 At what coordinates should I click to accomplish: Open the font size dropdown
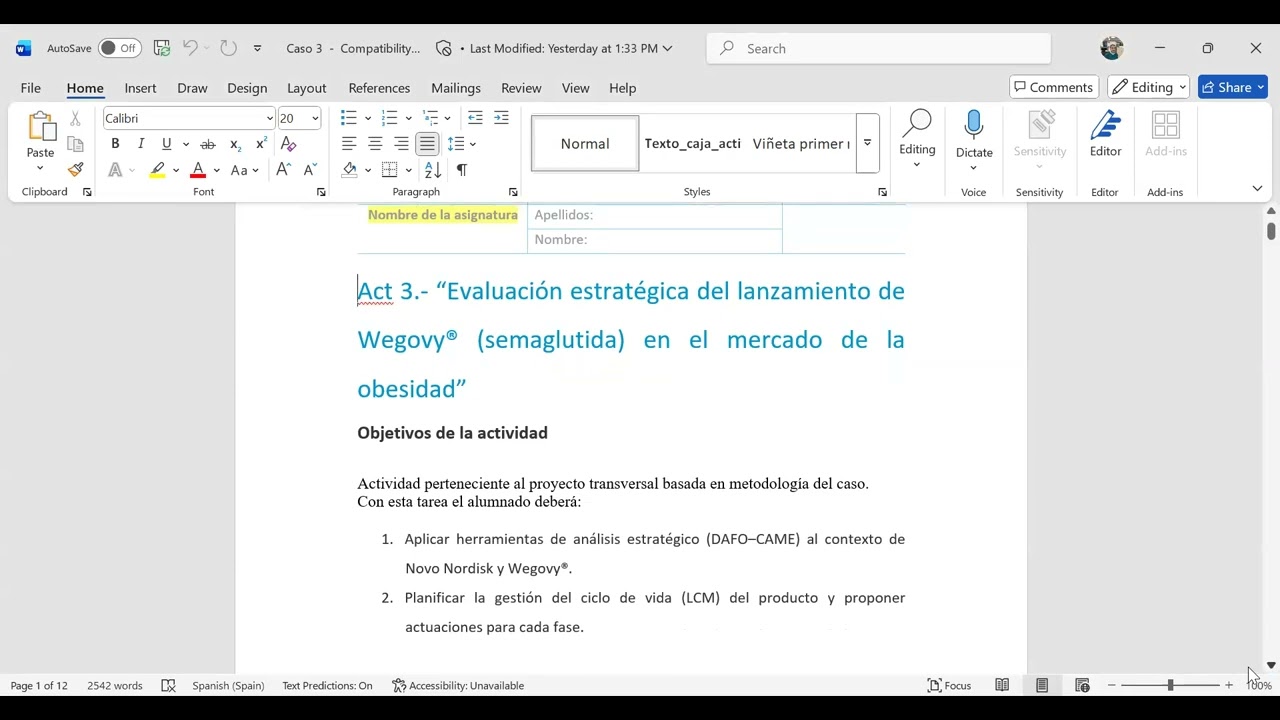pyautogui.click(x=315, y=118)
